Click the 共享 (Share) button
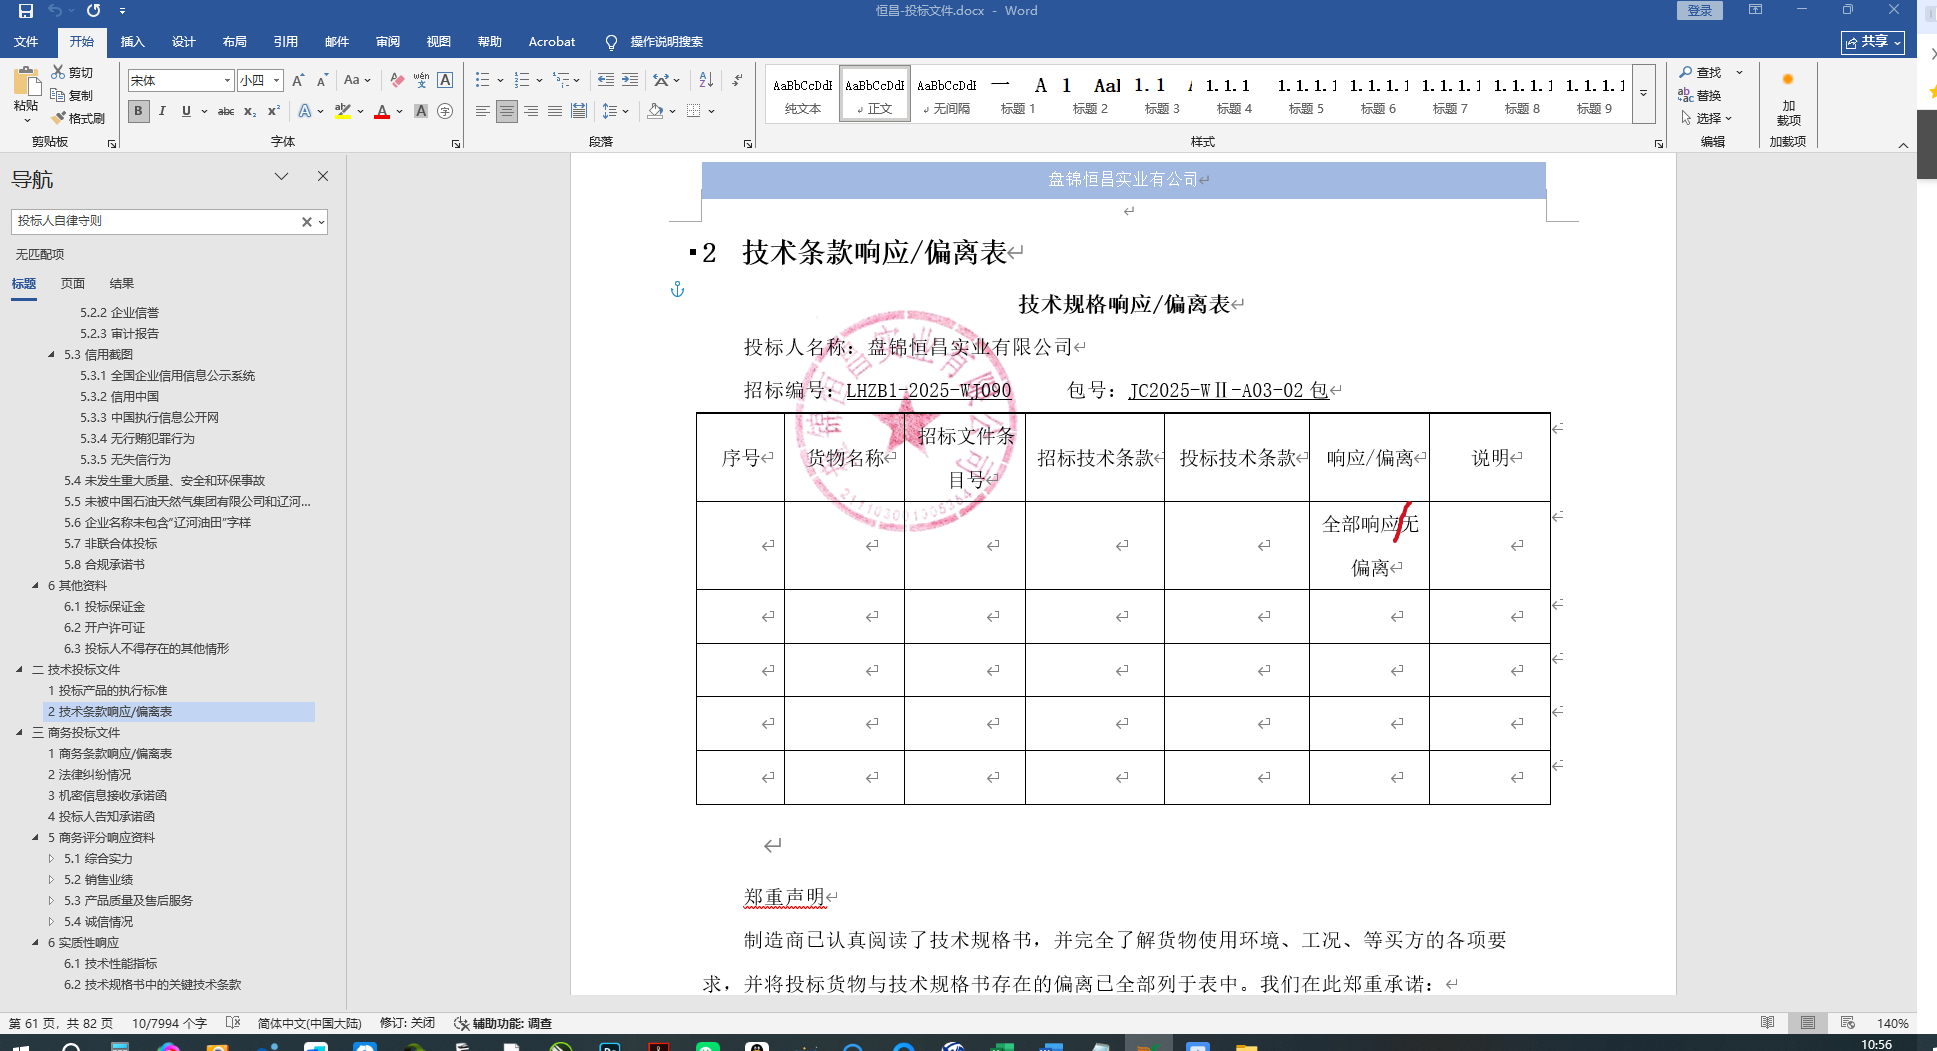The image size is (1937, 1051). 1873,42
